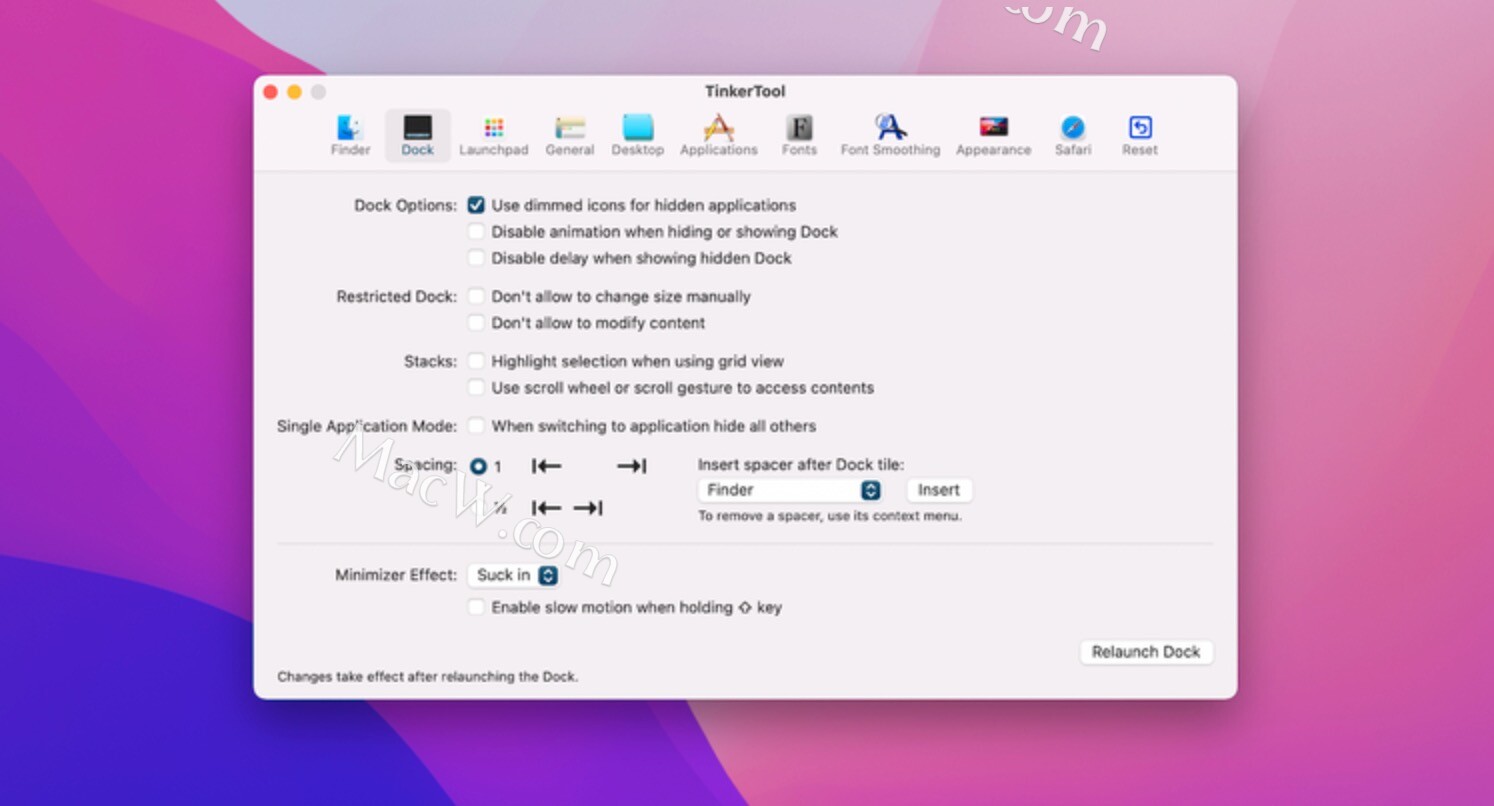Enable scroll wheel to access Stacks contents
Screen dimensions: 1494x806
(477, 387)
